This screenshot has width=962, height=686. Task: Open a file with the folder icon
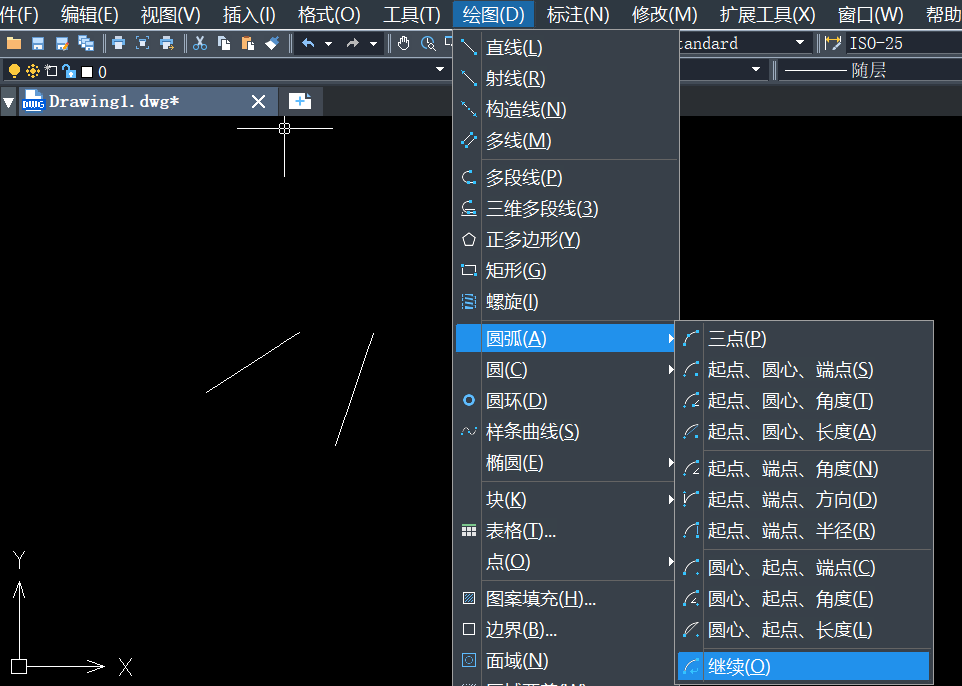click(13, 44)
